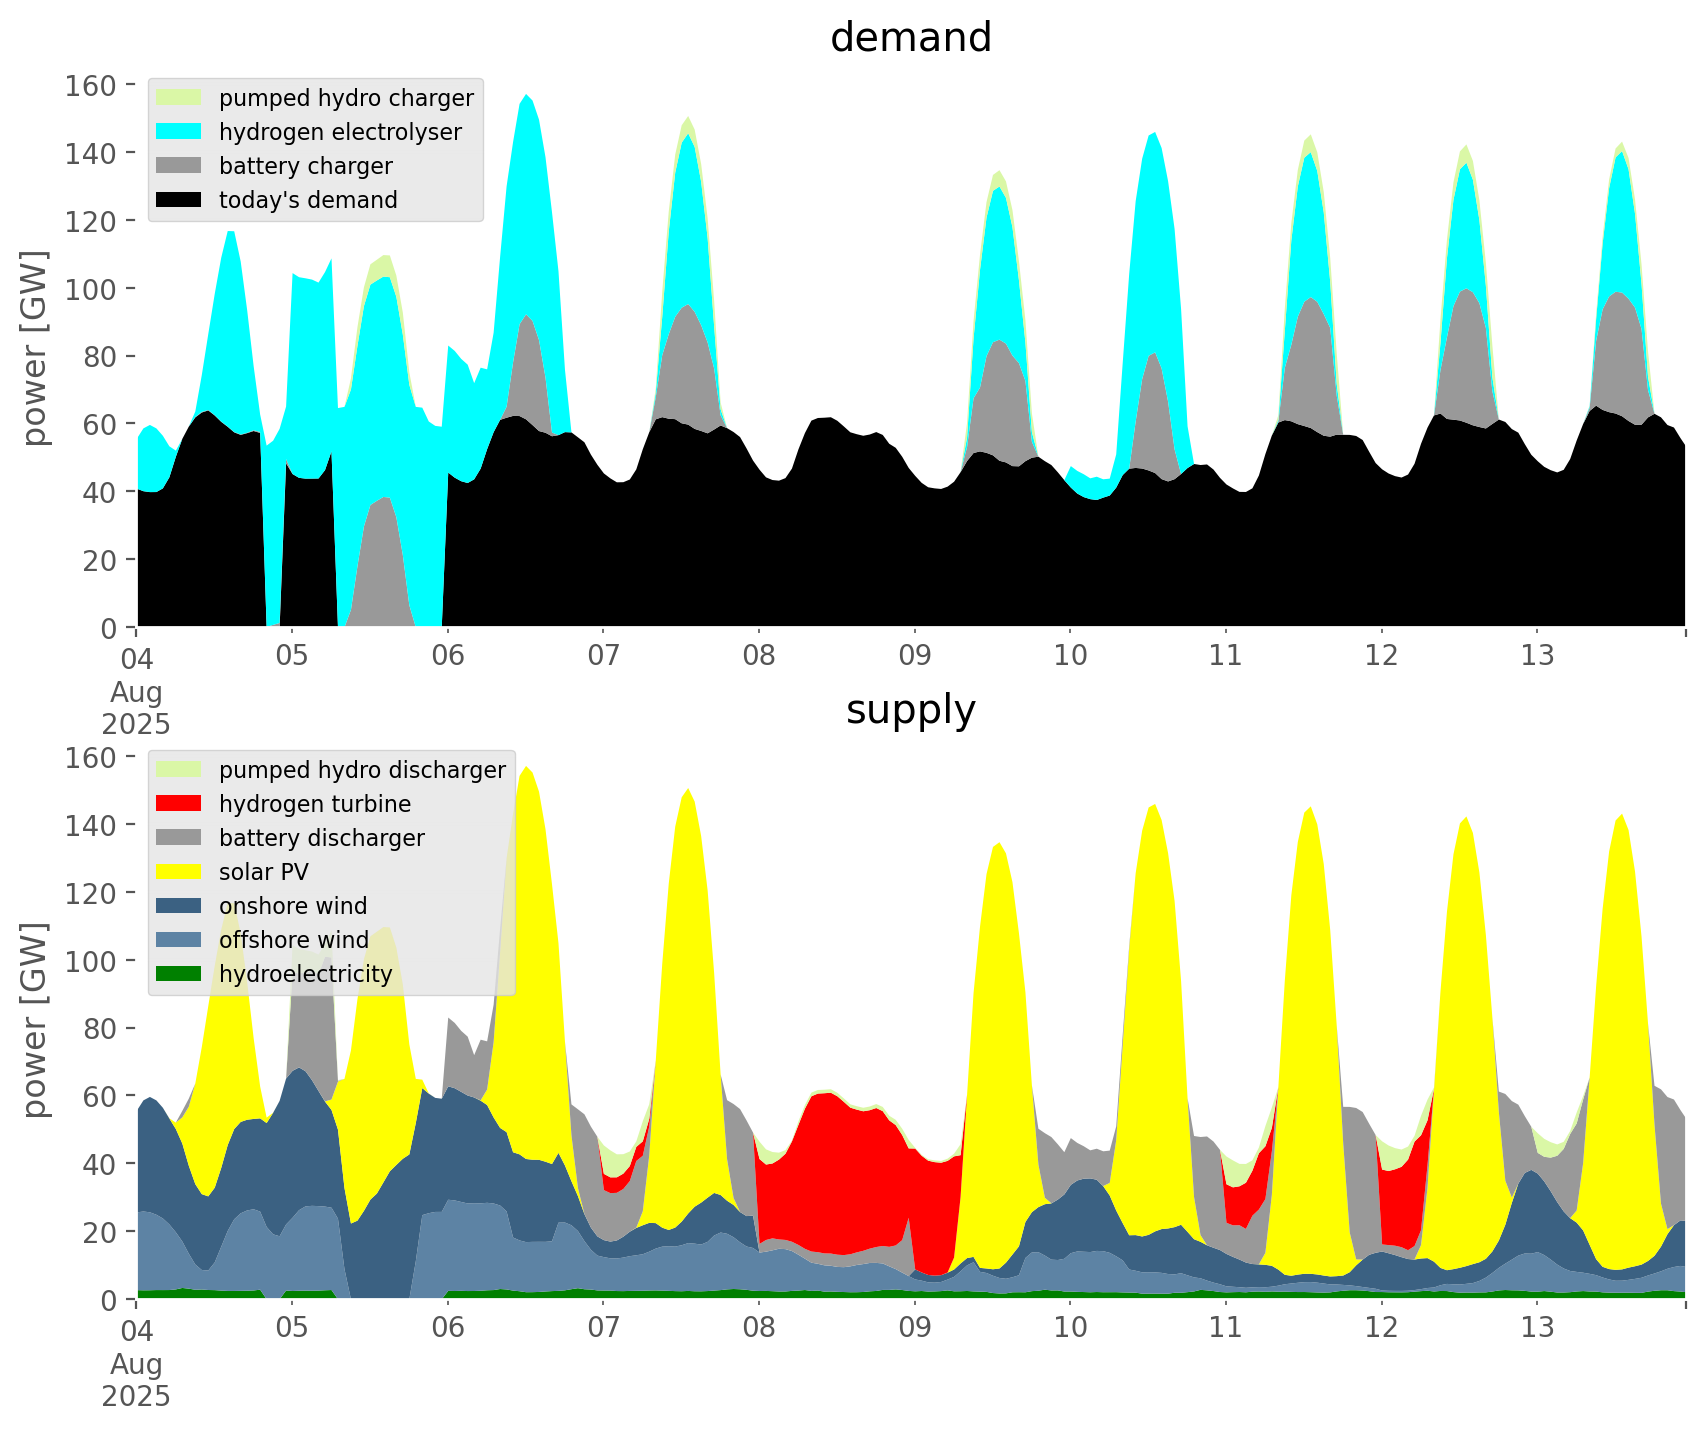Click the 160 y-axis tick on demand chart
Viewport: 1706px width, 1431px height.
[91, 85]
